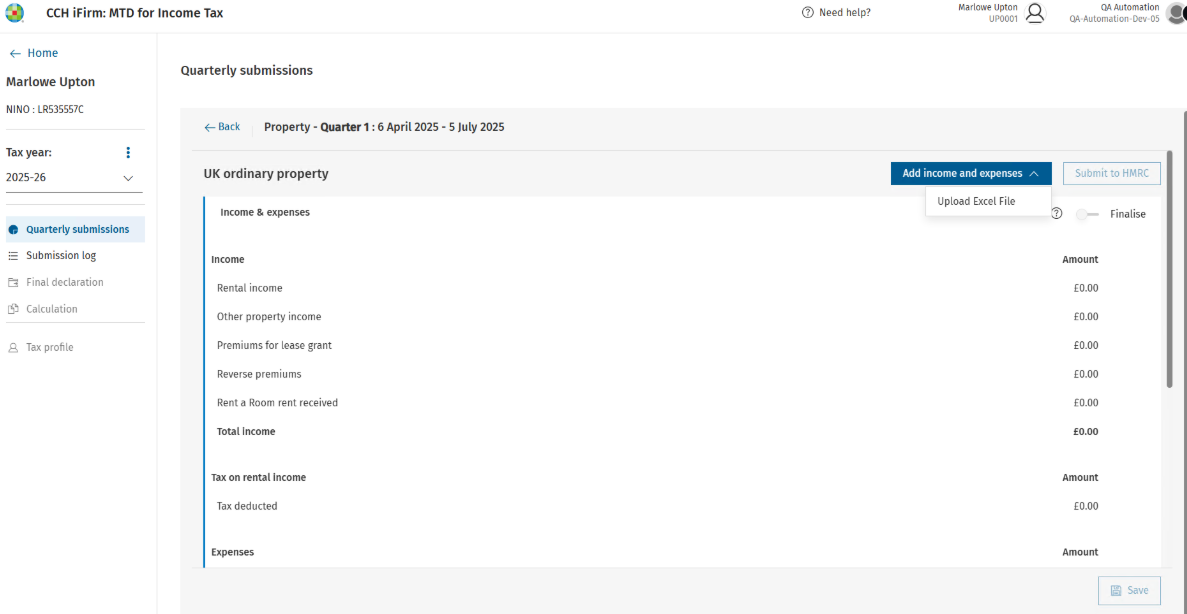
Task: Click the Tax deducted £0.00 amount
Action: tap(1086, 506)
